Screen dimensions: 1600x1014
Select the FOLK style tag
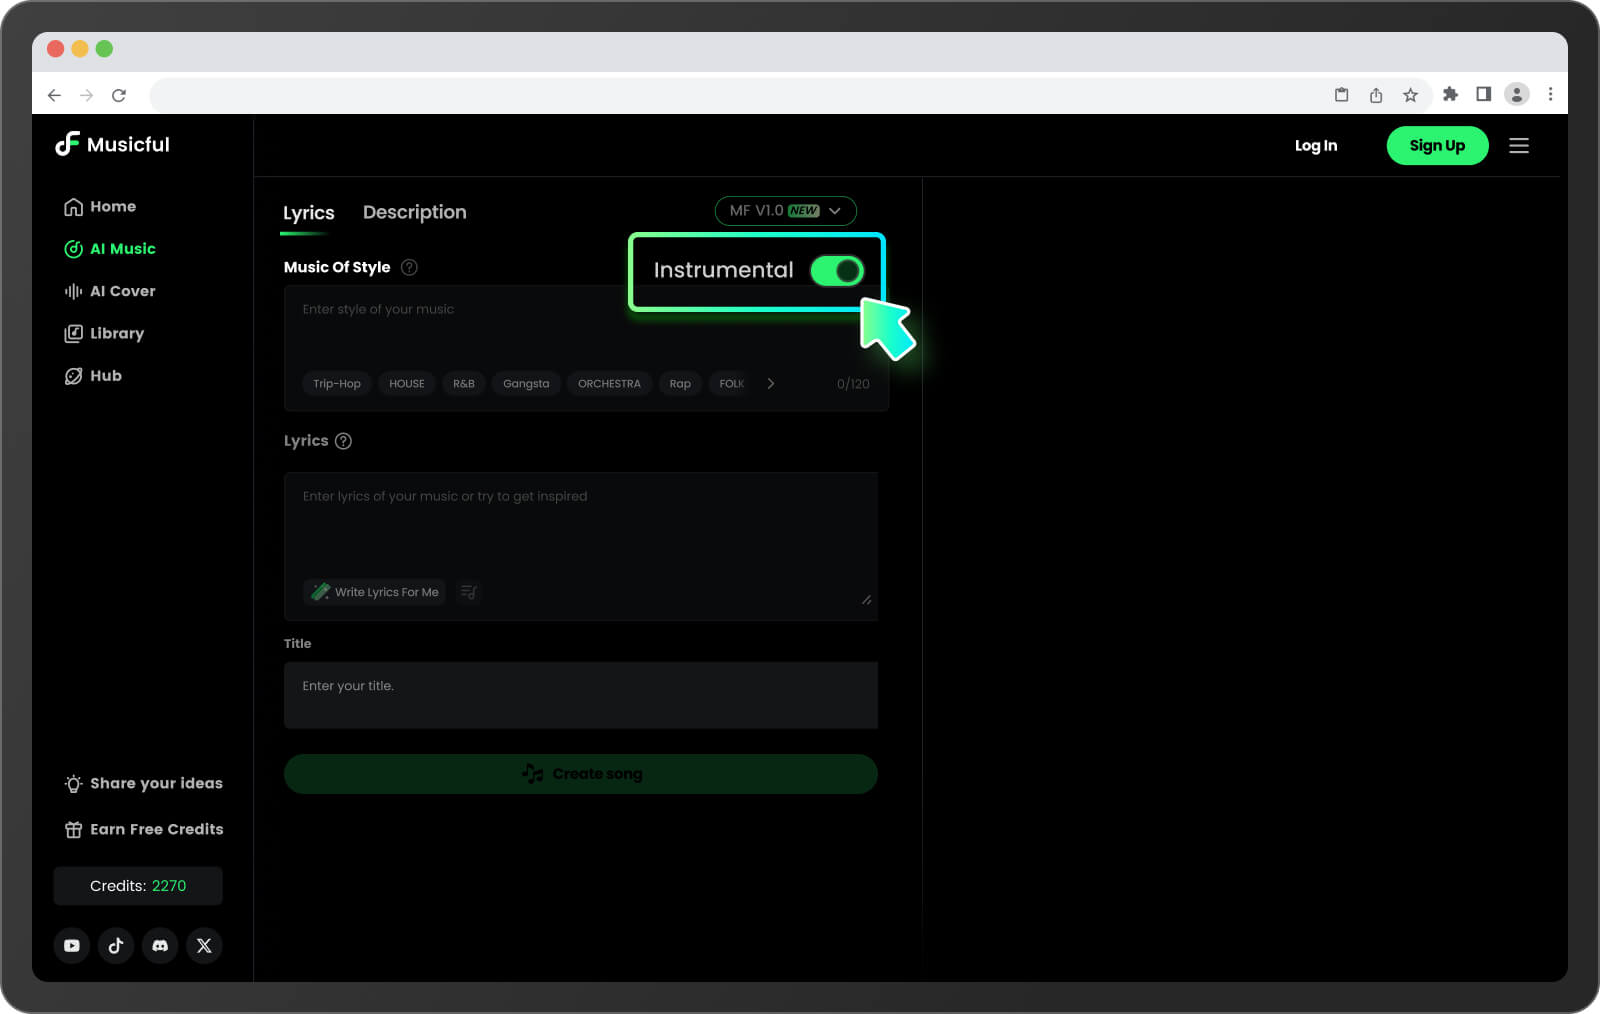tap(731, 384)
